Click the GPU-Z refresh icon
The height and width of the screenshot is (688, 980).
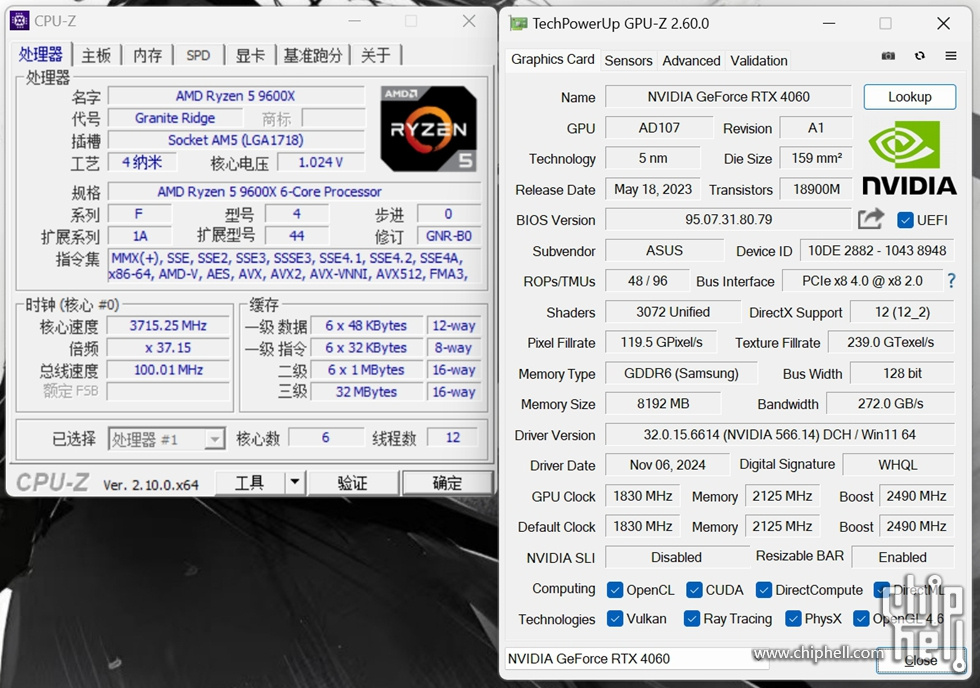(x=919, y=56)
